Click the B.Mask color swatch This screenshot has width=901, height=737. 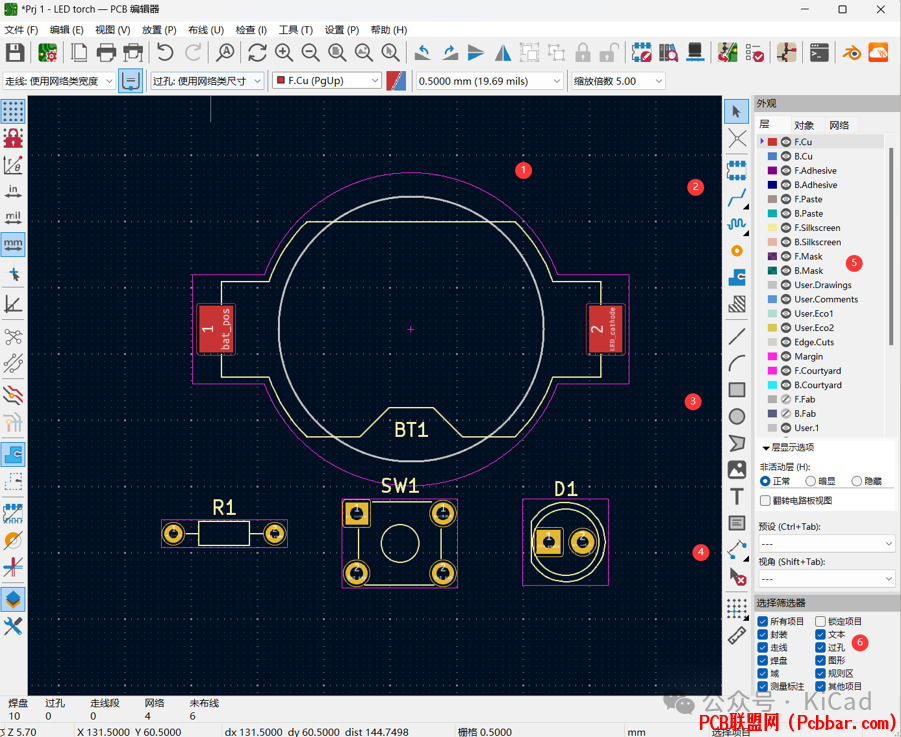point(772,271)
